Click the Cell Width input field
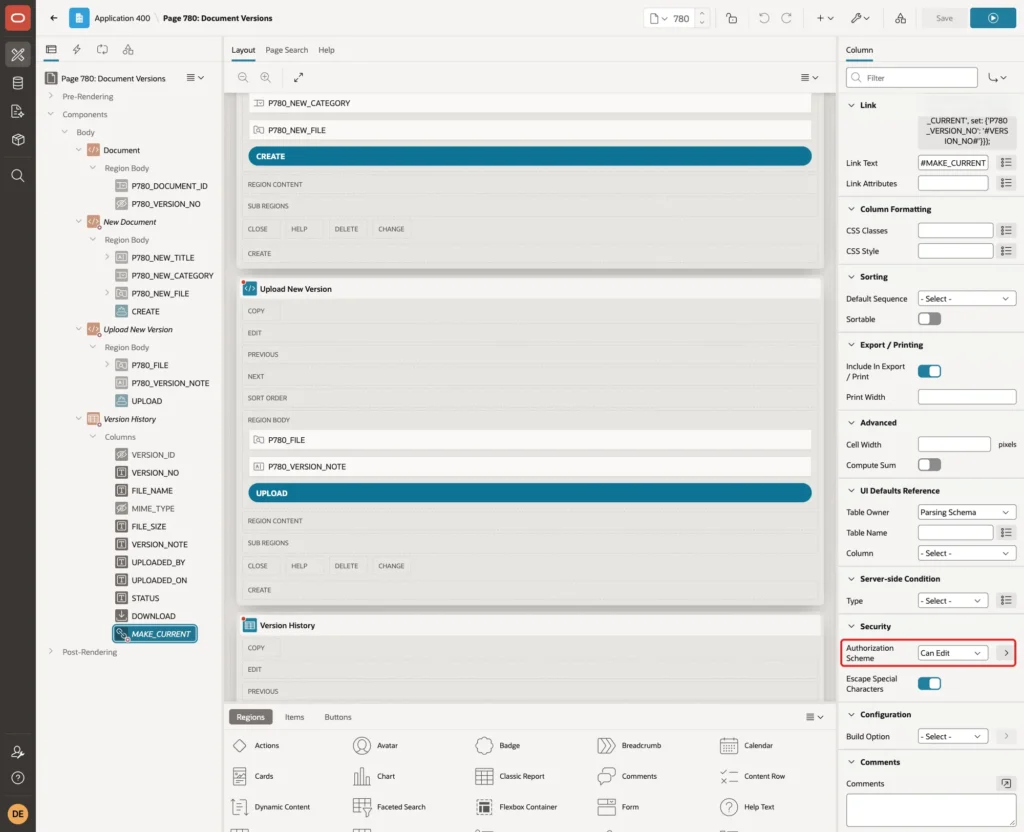Viewport: 1024px width, 832px height. point(953,444)
